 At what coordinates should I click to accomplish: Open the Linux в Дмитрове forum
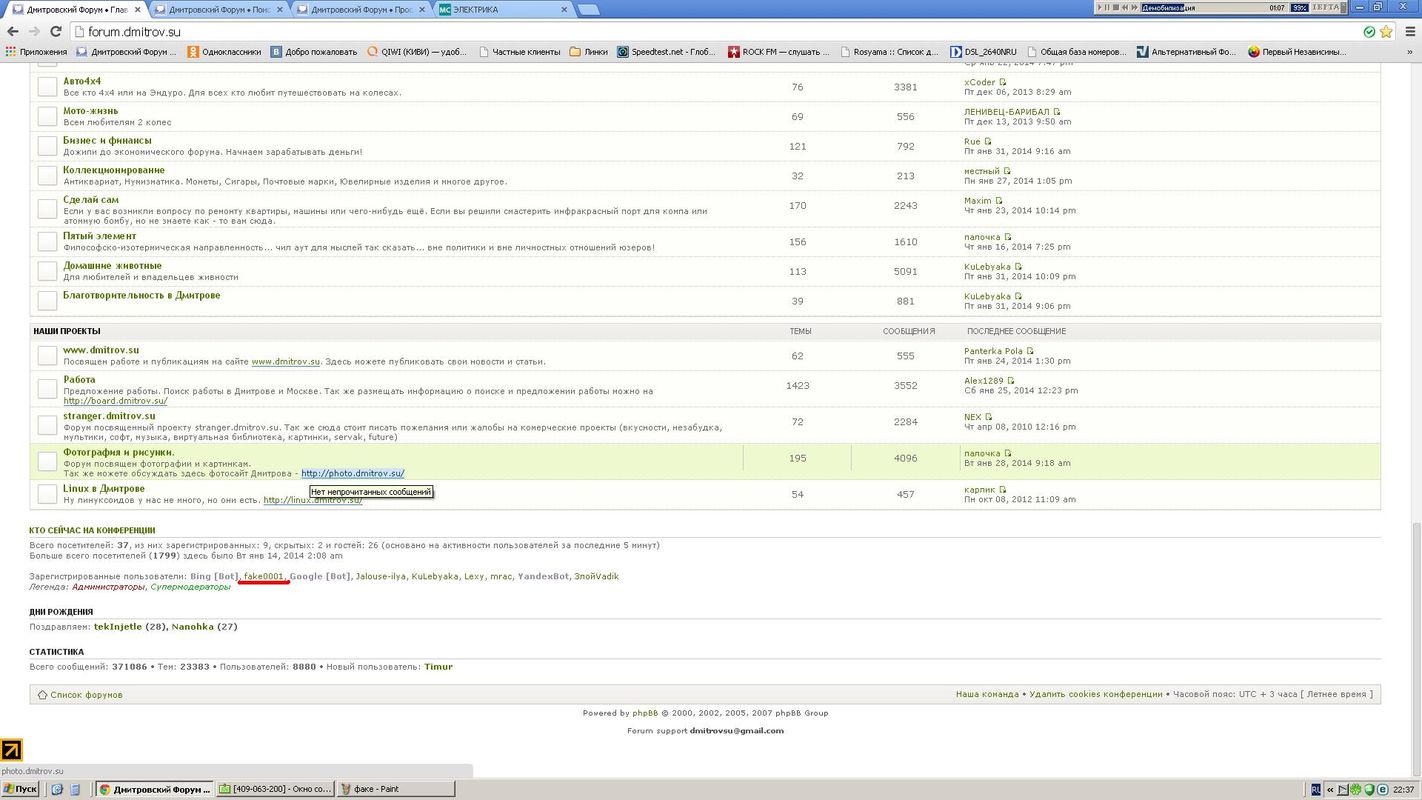[x=104, y=489]
